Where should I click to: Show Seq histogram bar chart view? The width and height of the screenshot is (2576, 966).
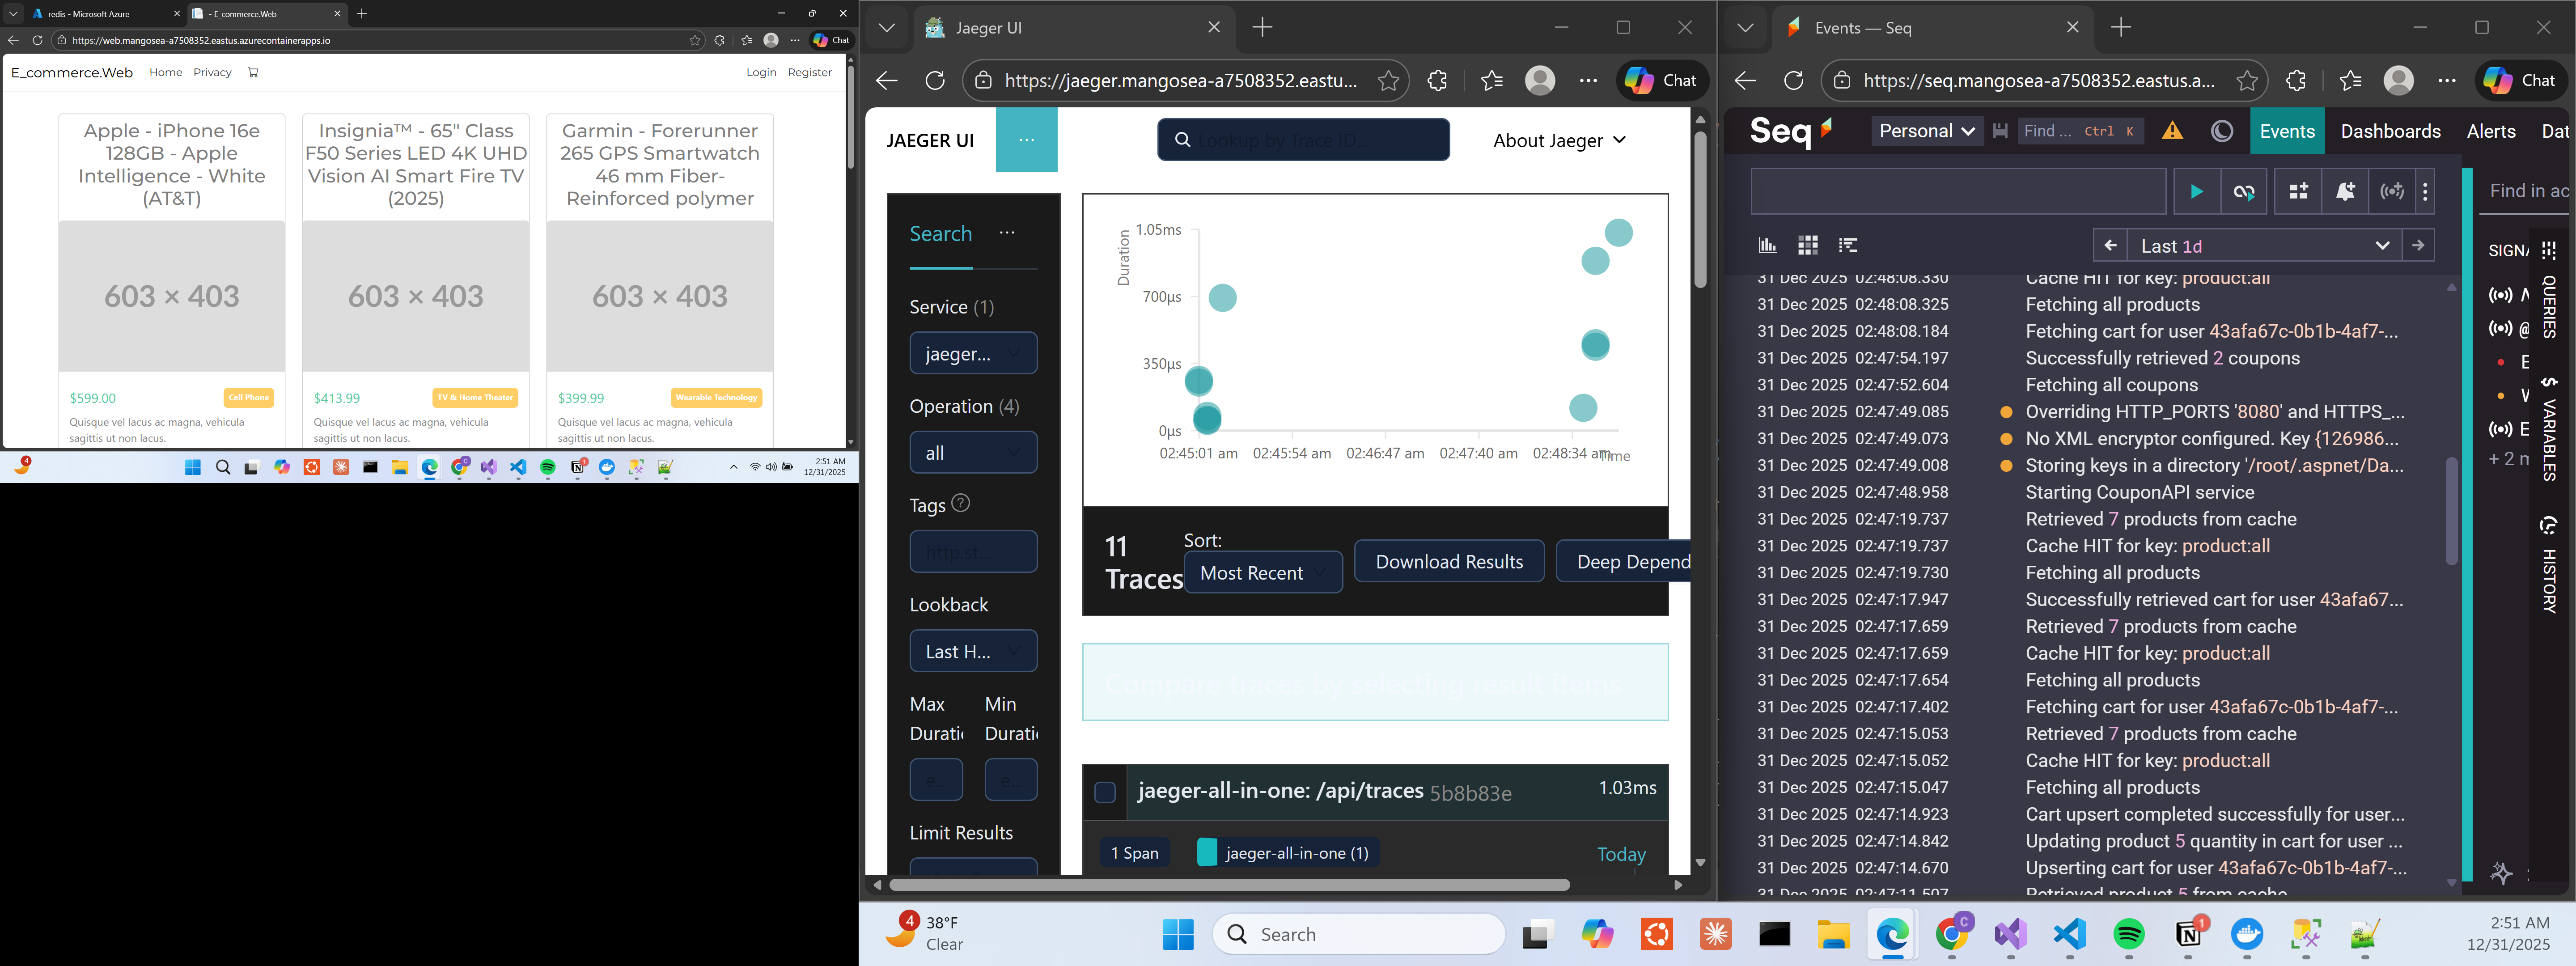[x=1768, y=246]
